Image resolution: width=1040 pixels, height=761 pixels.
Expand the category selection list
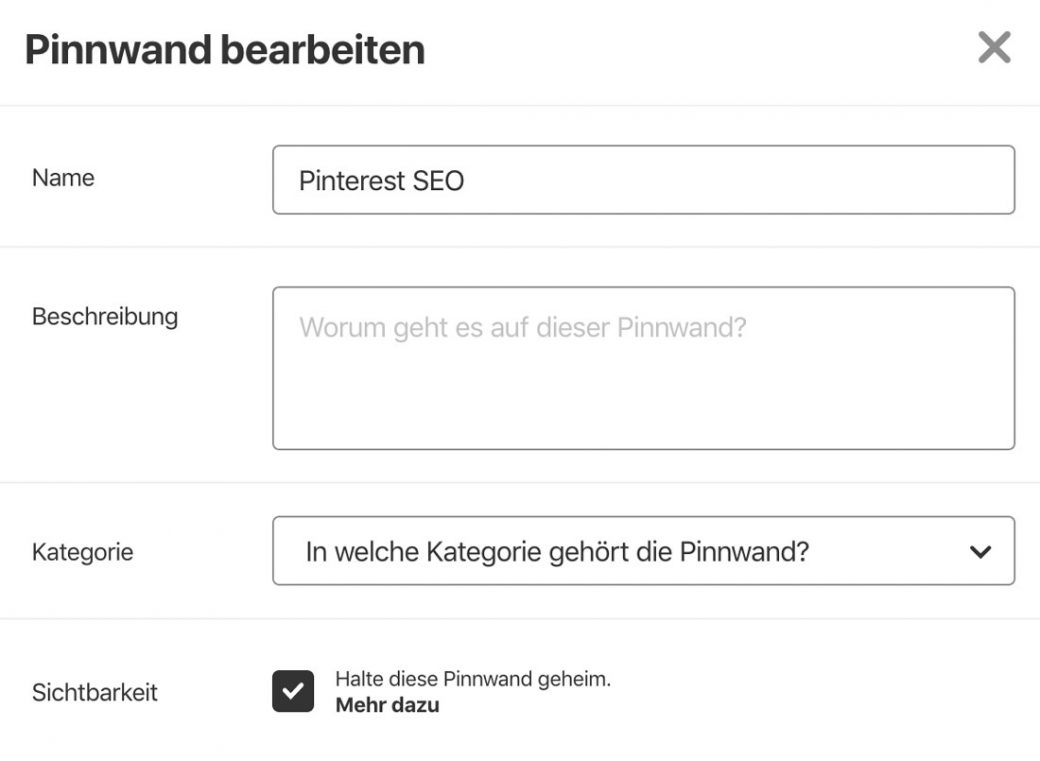644,551
